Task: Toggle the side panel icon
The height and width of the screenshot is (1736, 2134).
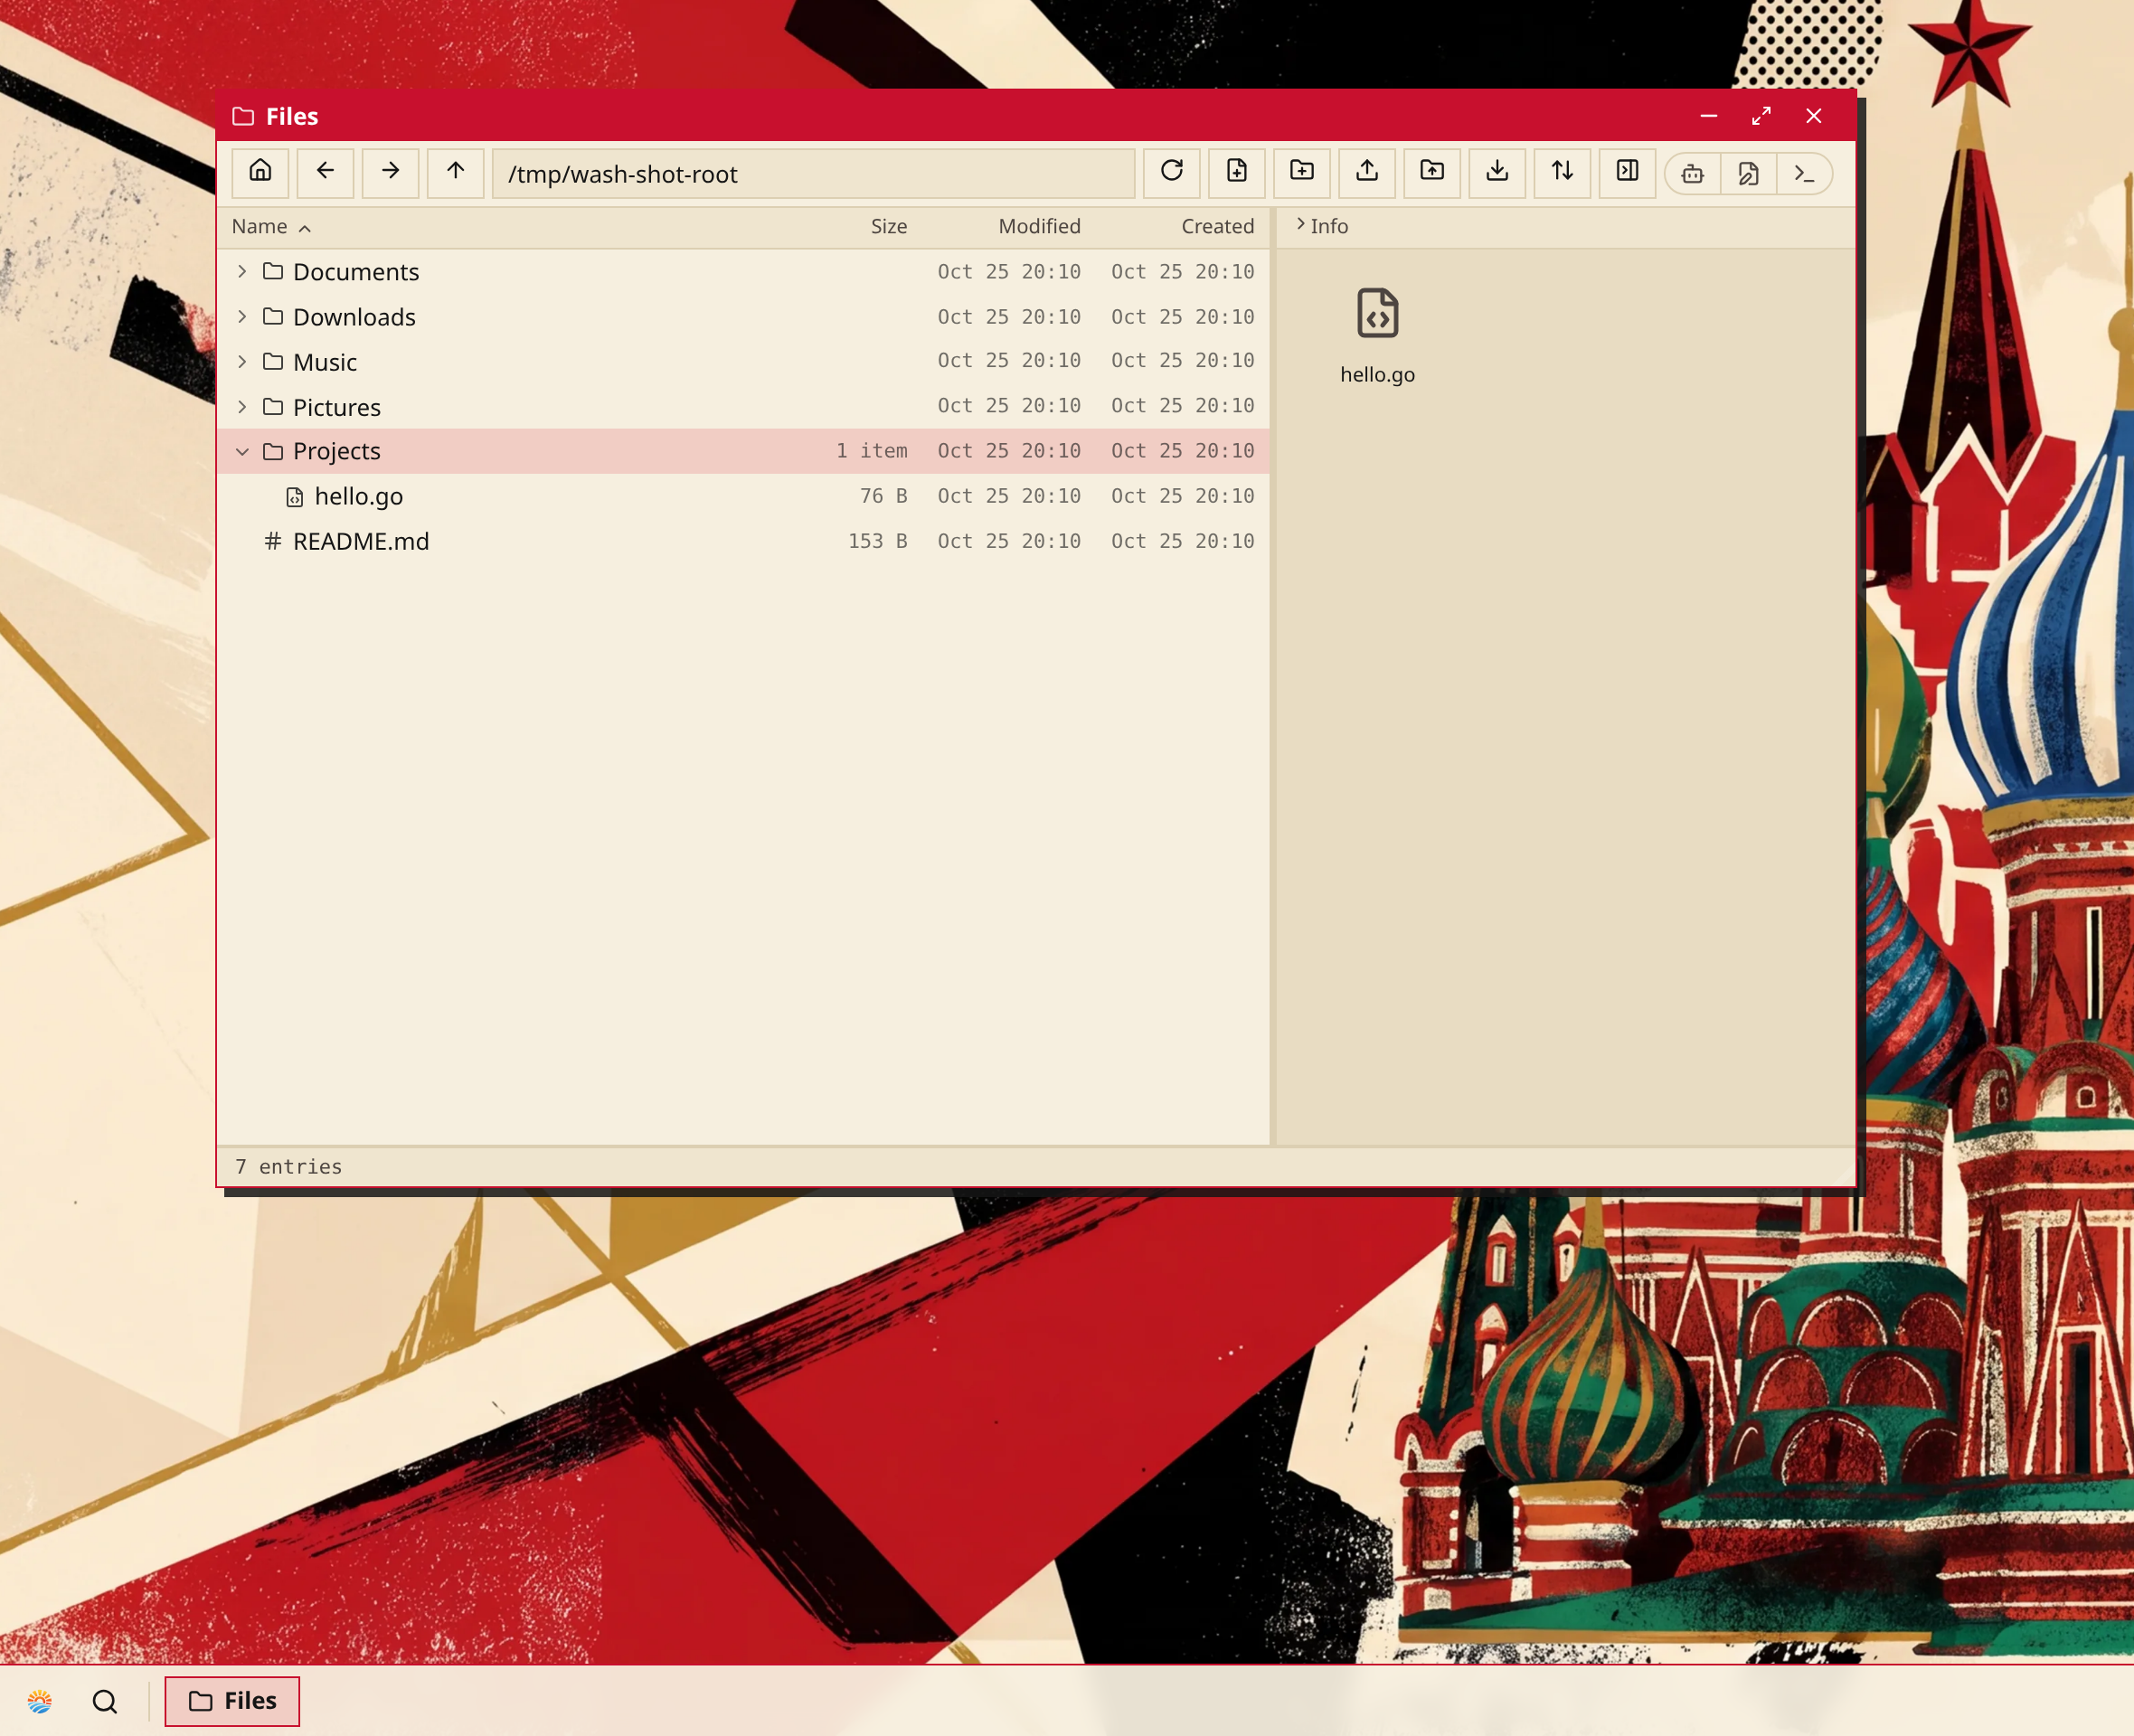Action: [x=1627, y=173]
